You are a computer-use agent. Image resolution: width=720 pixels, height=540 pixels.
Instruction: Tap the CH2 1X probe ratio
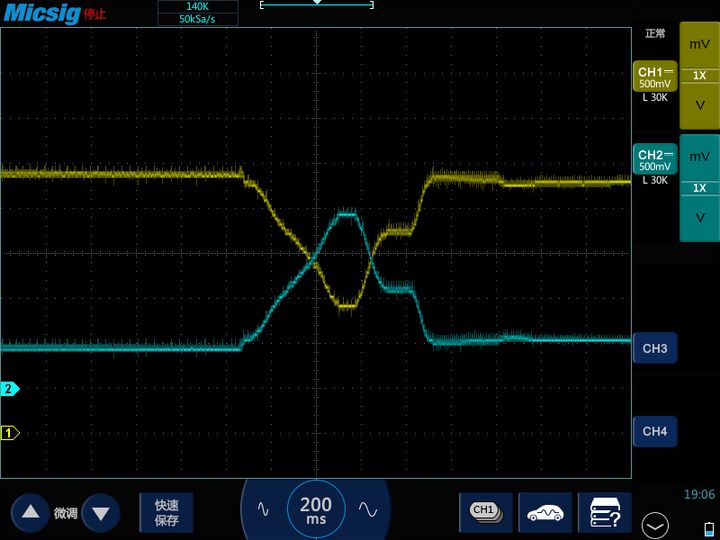[699, 188]
